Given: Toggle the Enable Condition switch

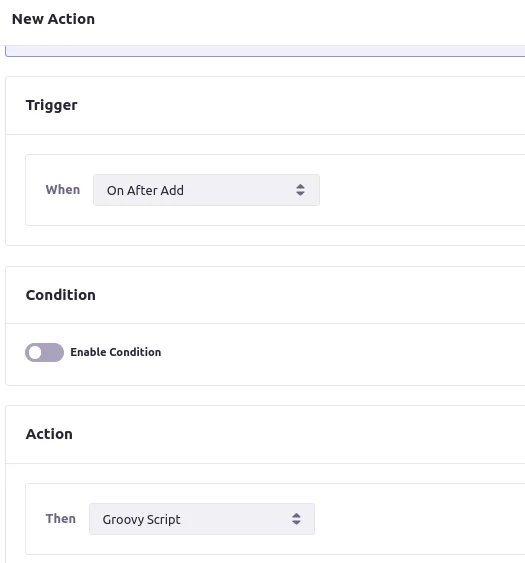Looking at the screenshot, I should (x=44, y=352).
